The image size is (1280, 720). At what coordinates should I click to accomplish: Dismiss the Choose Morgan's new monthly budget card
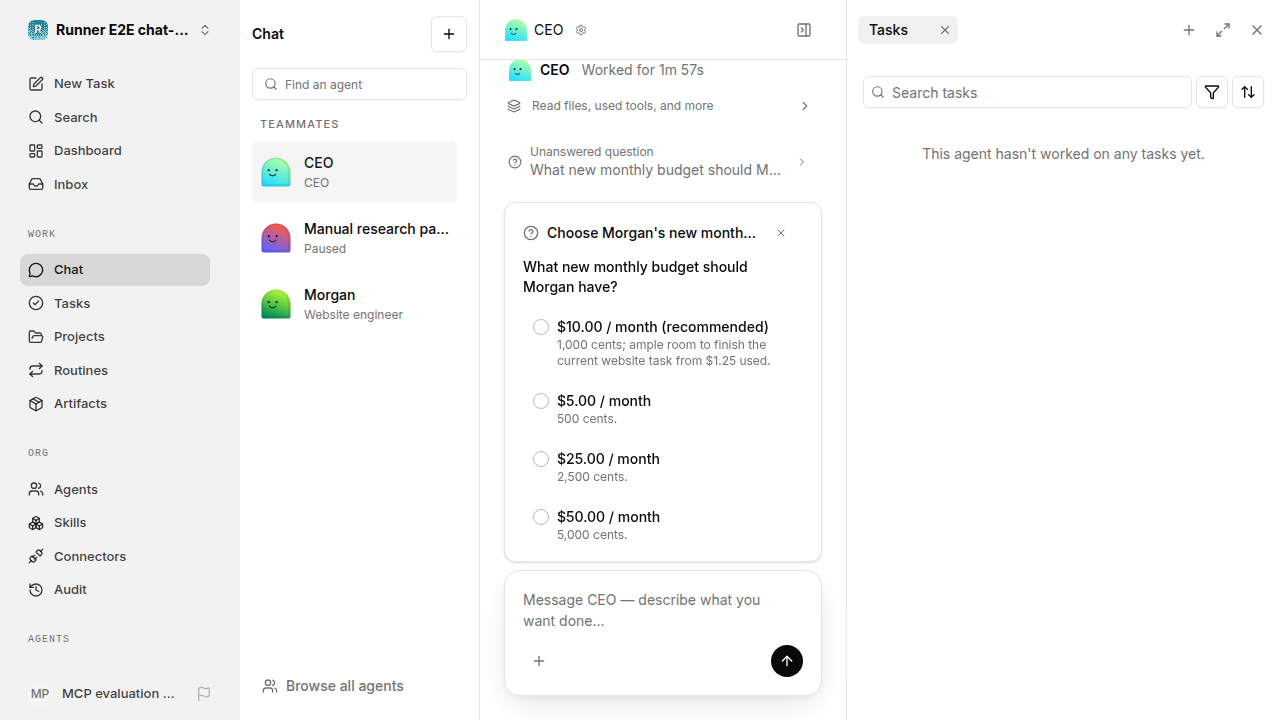pyautogui.click(x=781, y=233)
